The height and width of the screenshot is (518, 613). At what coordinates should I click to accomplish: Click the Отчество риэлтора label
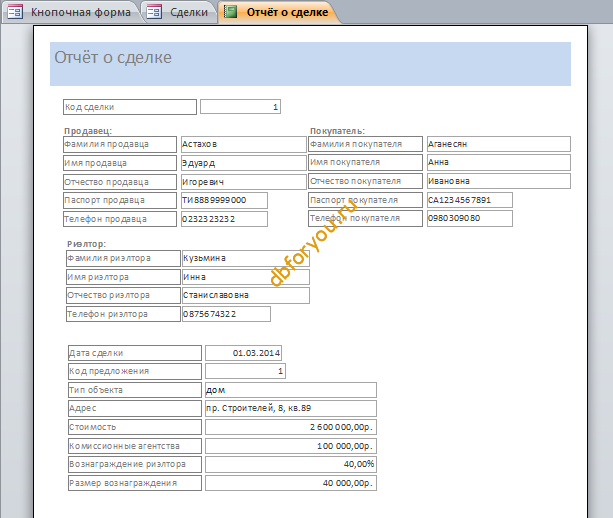pyautogui.click(x=123, y=295)
